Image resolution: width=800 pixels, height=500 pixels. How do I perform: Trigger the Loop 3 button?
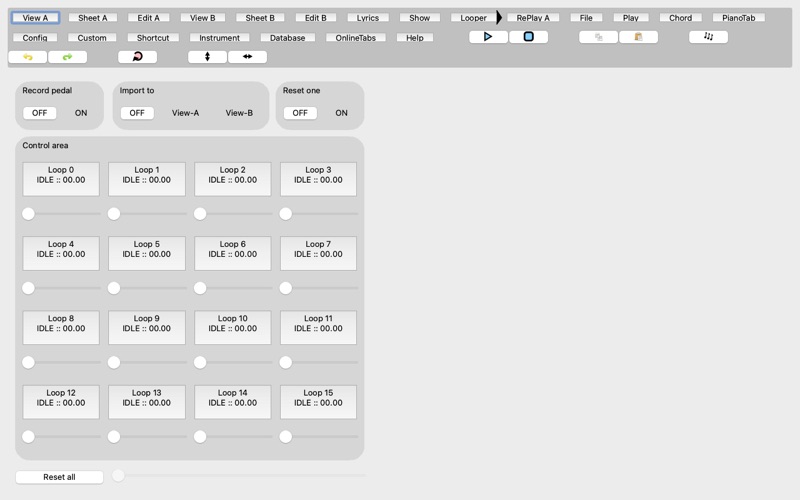pyautogui.click(x=318, y=179)
